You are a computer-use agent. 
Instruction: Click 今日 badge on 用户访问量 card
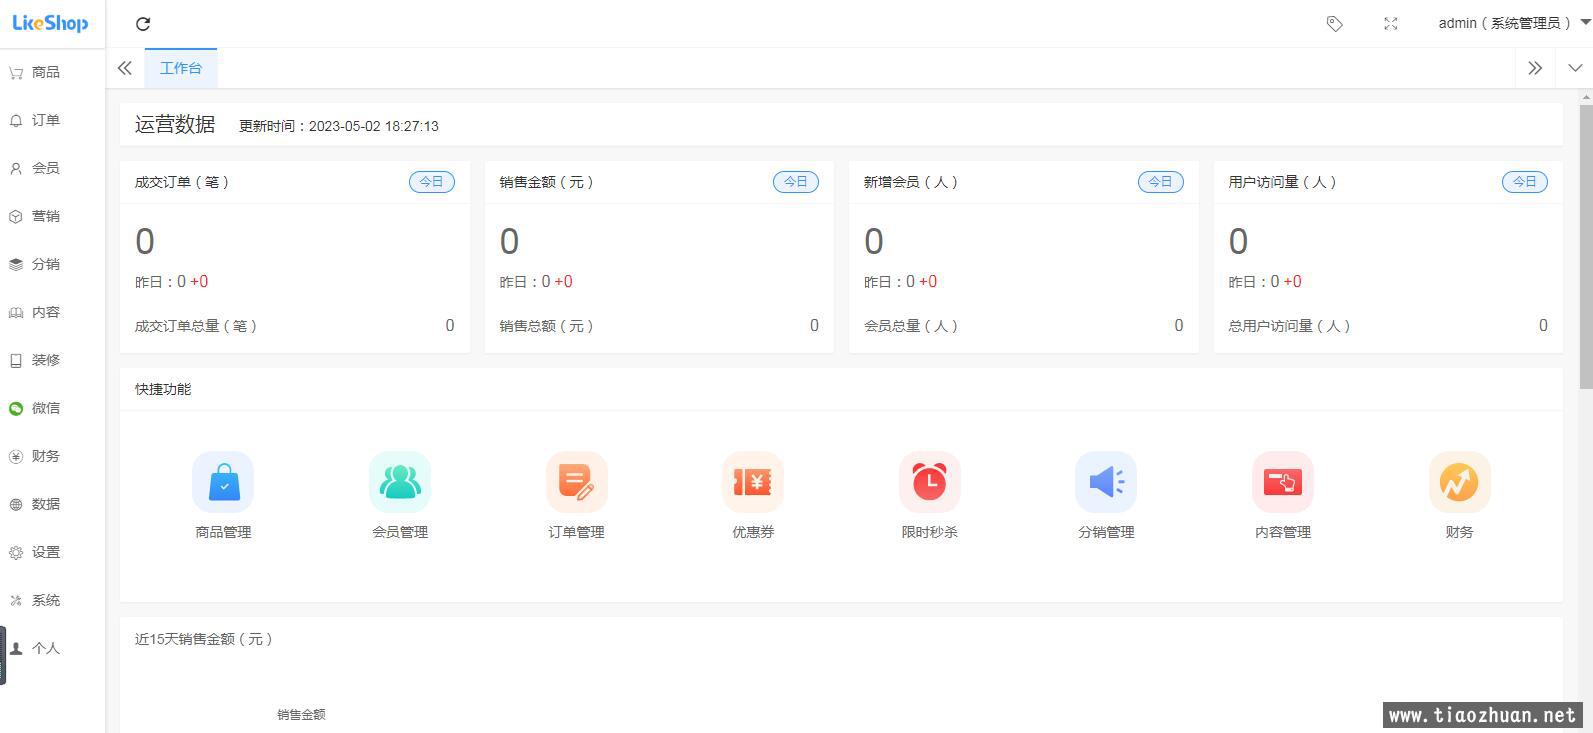click(x=1525, y=182)
